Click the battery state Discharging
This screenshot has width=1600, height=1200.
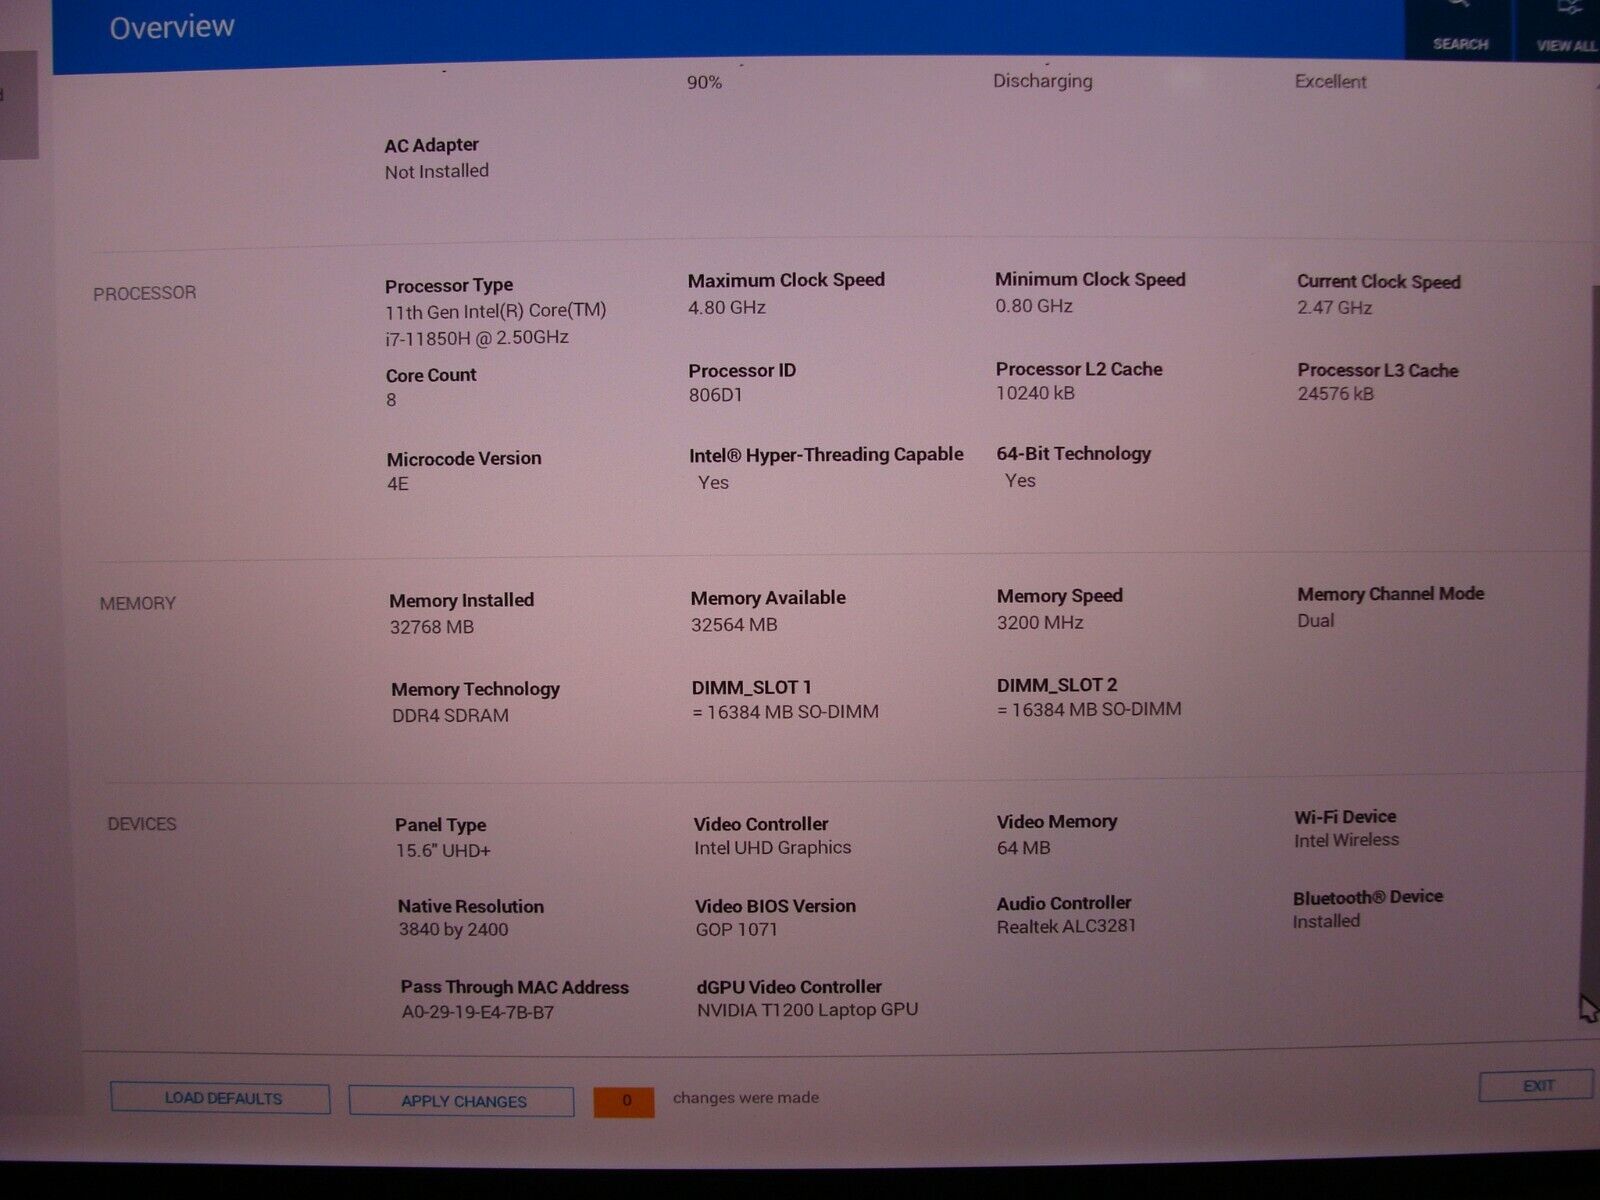click(x=1042, y=81)
